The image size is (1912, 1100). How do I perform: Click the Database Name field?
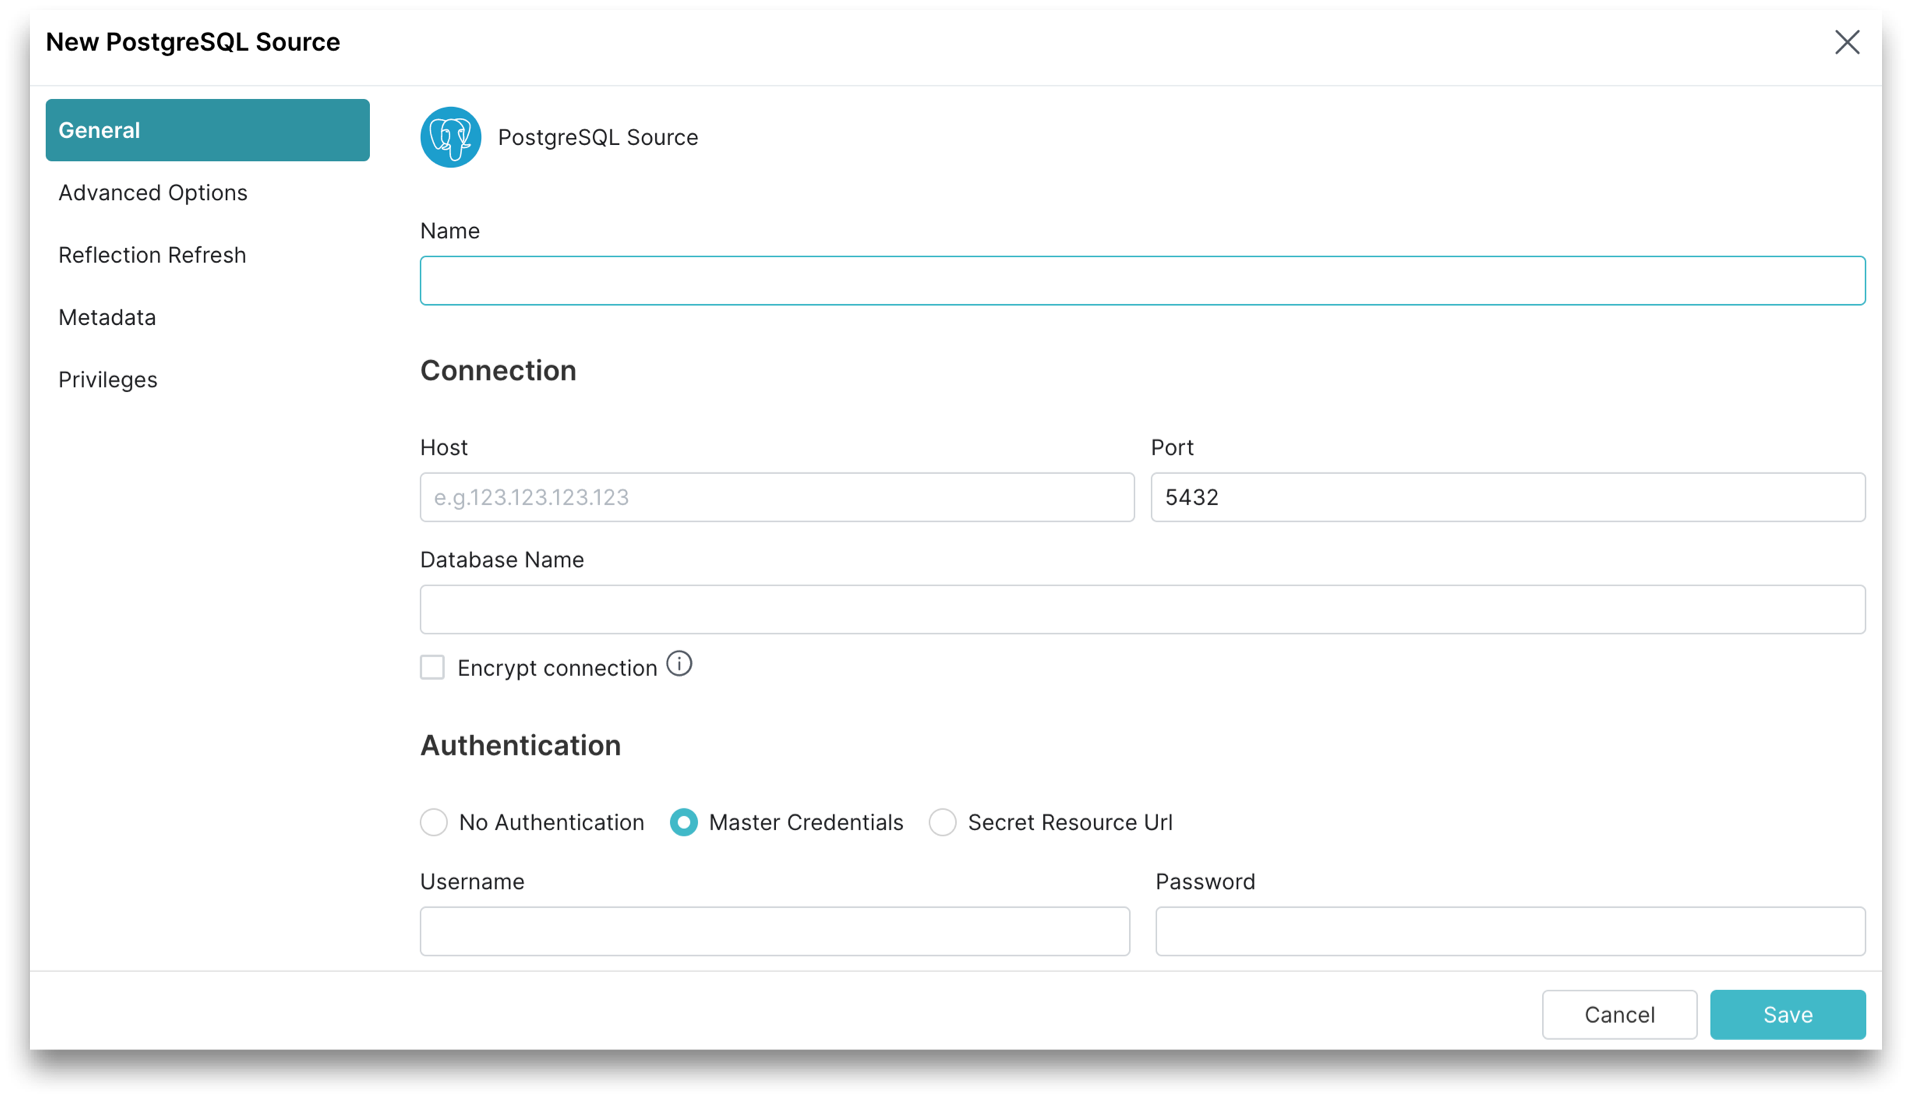tap(1142, 609)
